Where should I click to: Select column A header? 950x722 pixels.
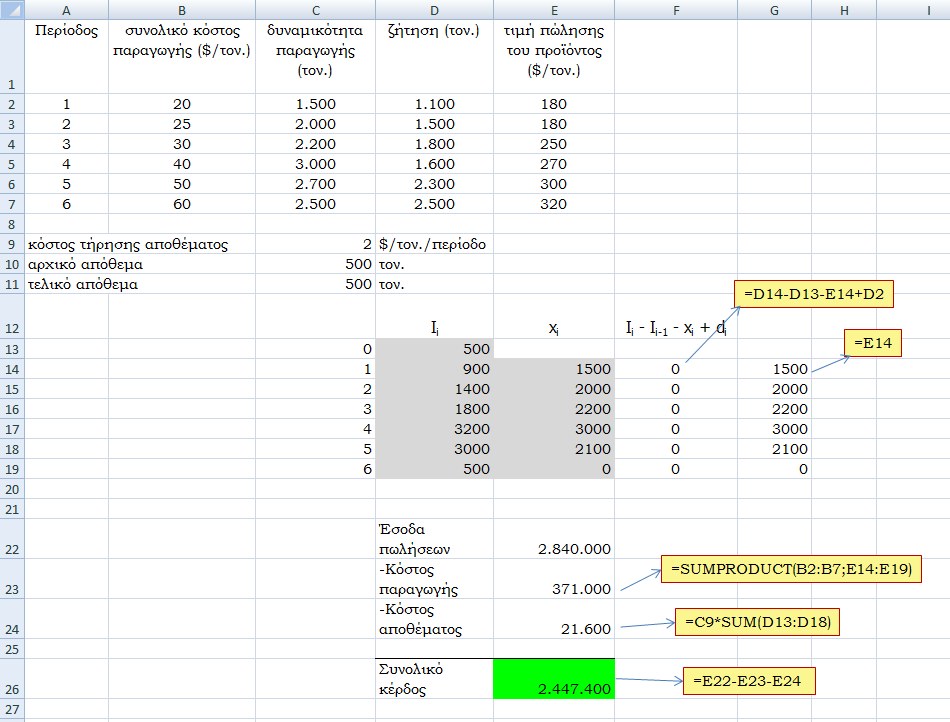(67, 10)
